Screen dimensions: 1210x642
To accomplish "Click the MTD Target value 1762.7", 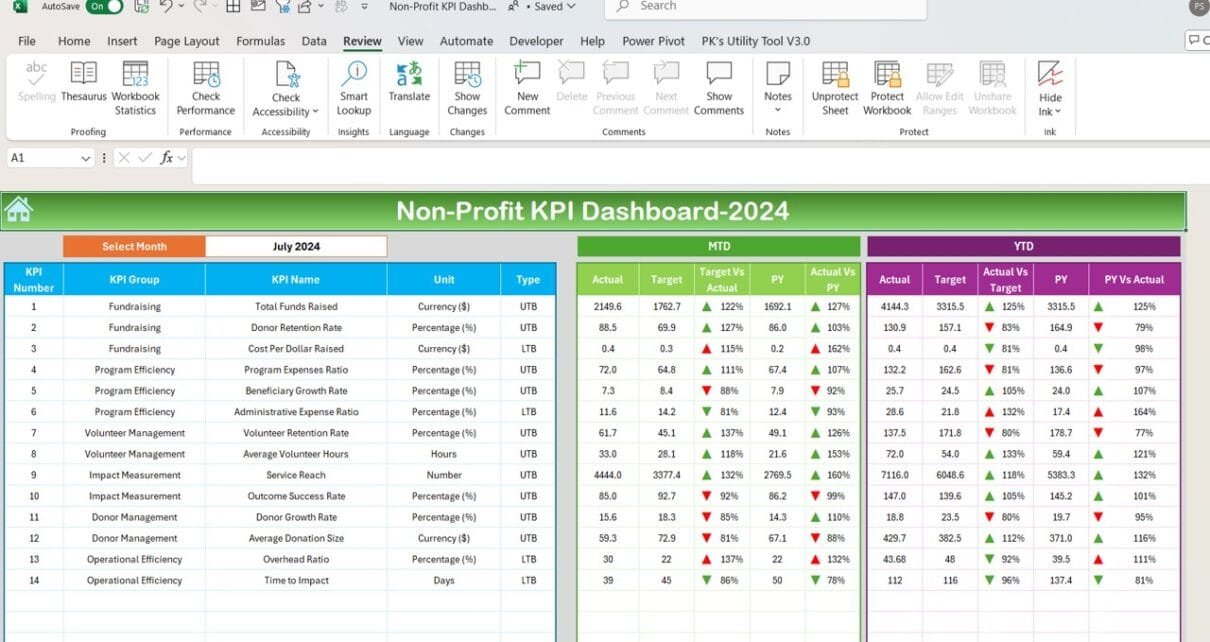I will coord(666,307).
